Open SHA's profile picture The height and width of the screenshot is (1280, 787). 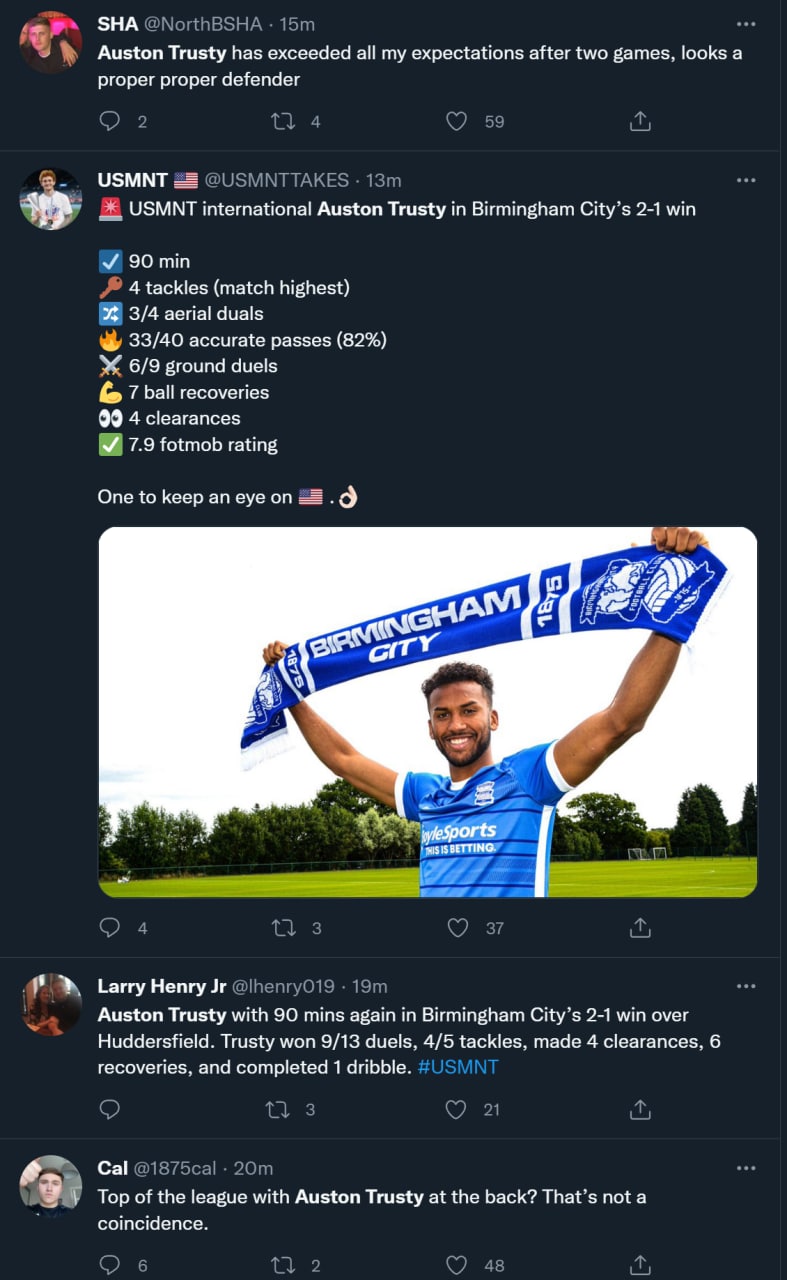[x=51, y=42]
